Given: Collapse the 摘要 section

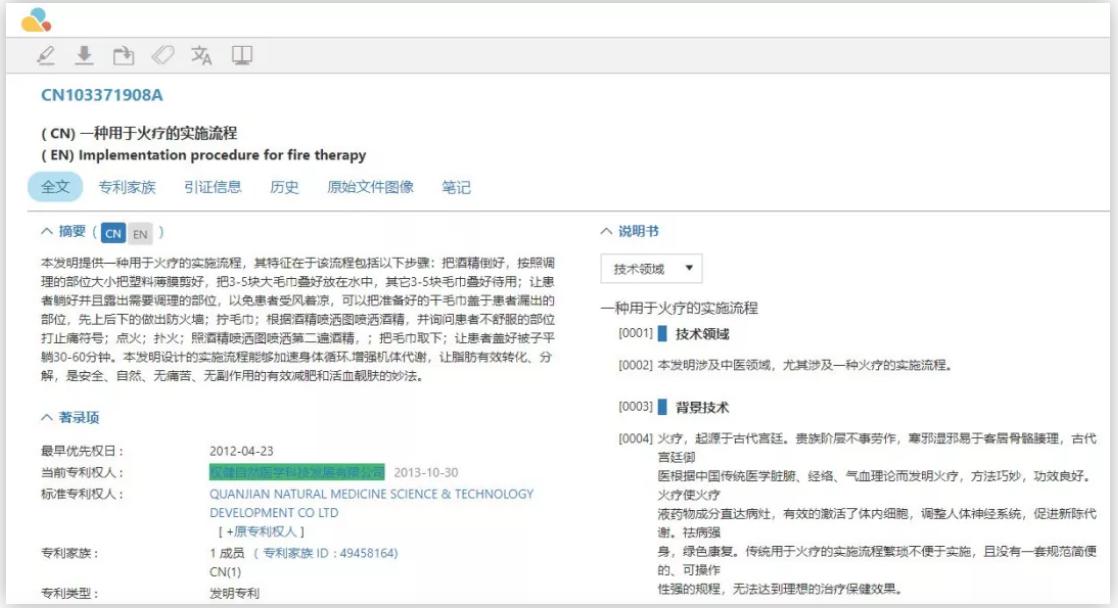Looking at the screenshot, I should 46,232.
